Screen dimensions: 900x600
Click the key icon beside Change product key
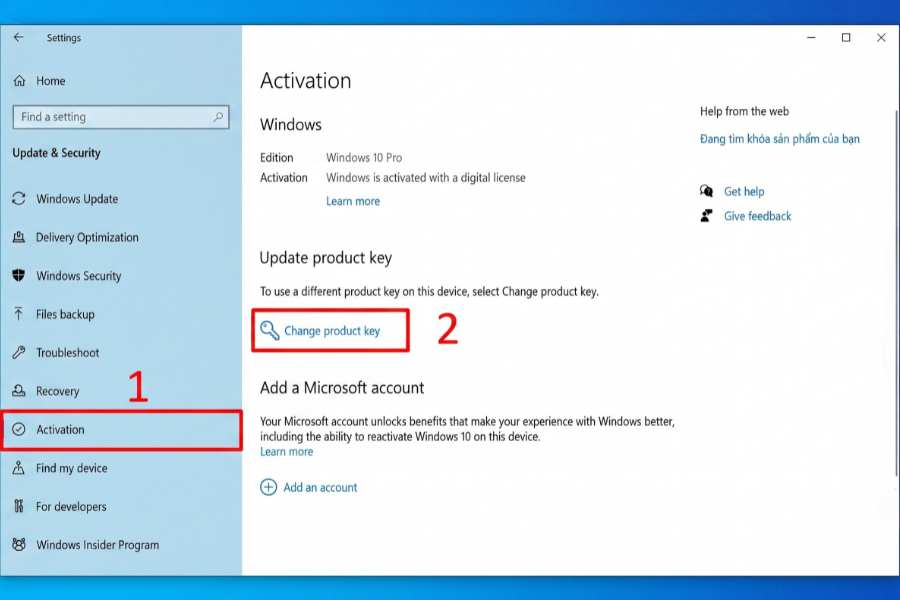pyautogui.click(x=269, y=331)
